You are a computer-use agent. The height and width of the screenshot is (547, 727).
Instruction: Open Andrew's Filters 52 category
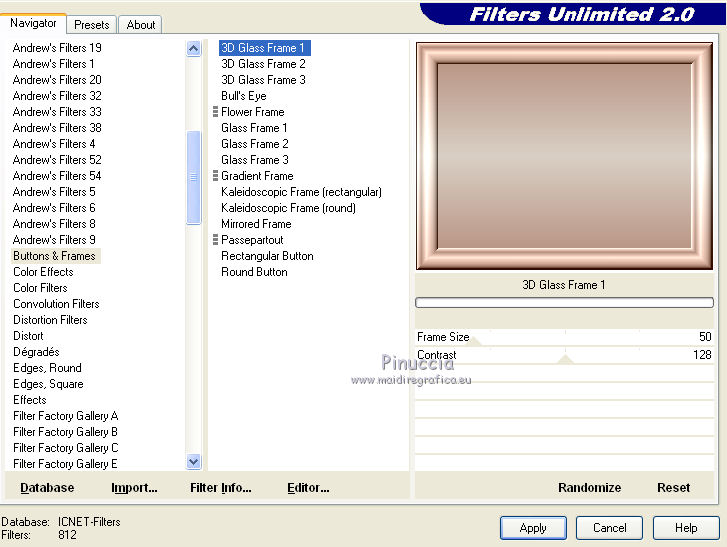point(57,160)
